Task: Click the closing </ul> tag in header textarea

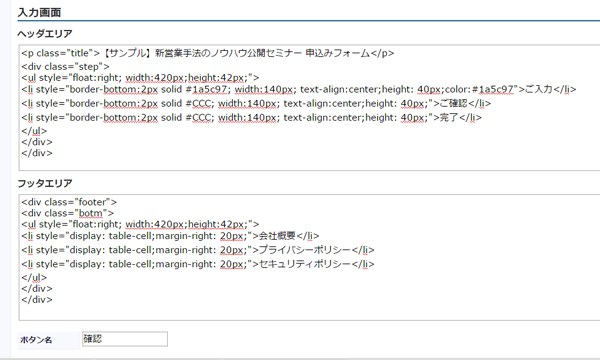Action: (x=34, y=131)
